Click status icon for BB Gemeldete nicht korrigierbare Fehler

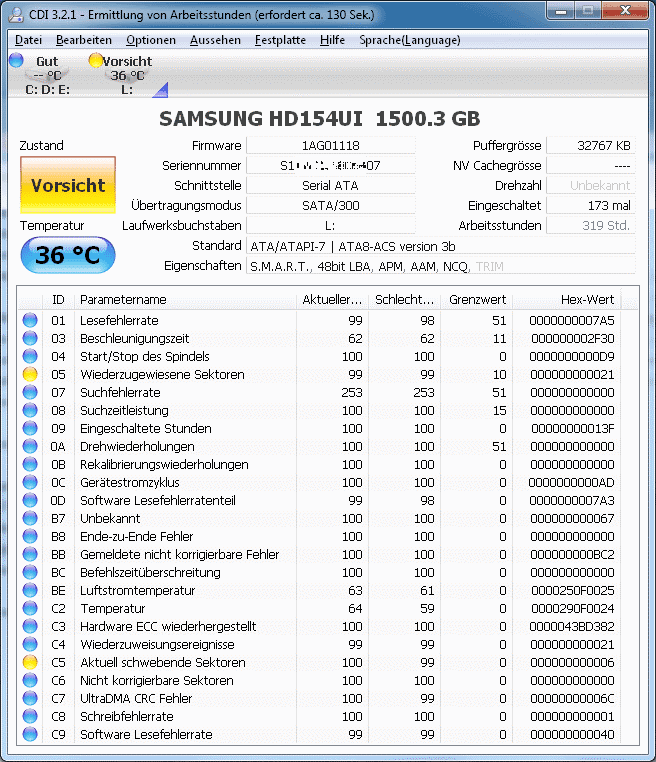click(x=30, y=554)
